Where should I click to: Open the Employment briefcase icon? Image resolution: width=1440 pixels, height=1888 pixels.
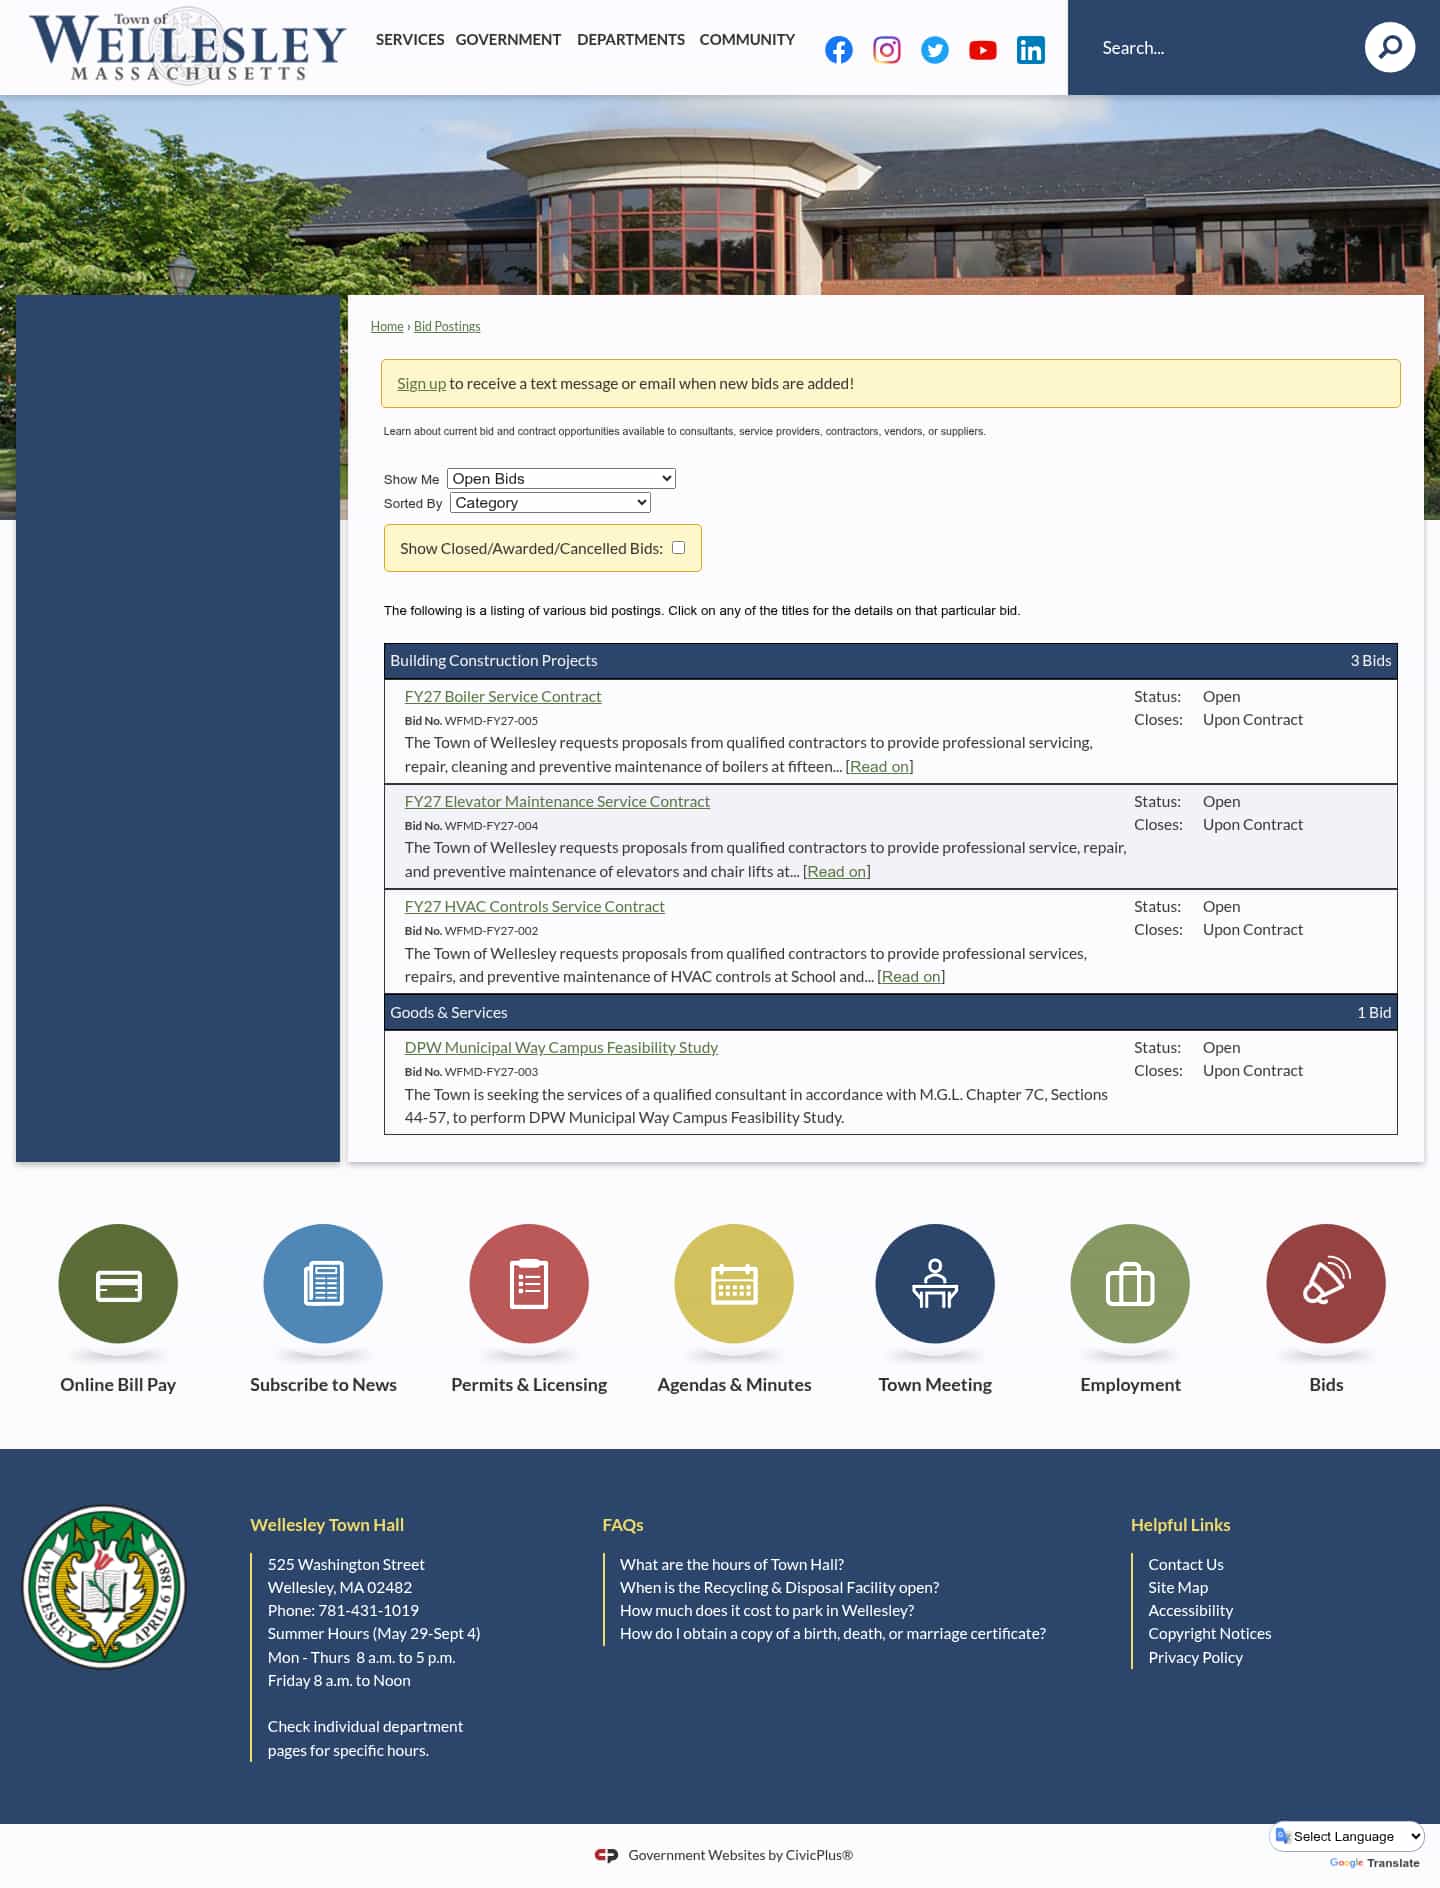(1130, 1283)
